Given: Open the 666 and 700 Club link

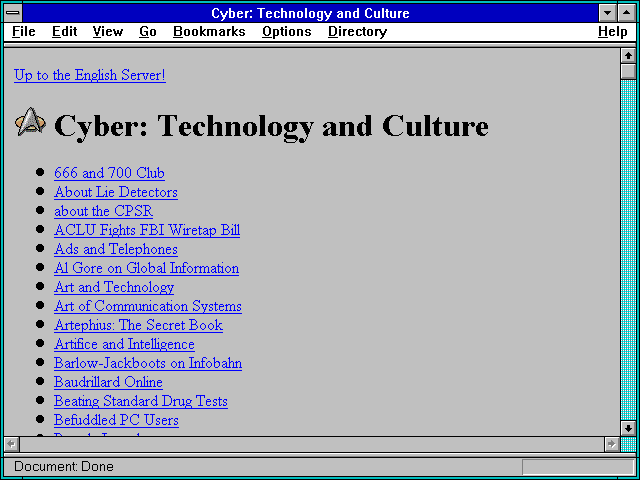Looking at the screenshot, I should point(109,173).
